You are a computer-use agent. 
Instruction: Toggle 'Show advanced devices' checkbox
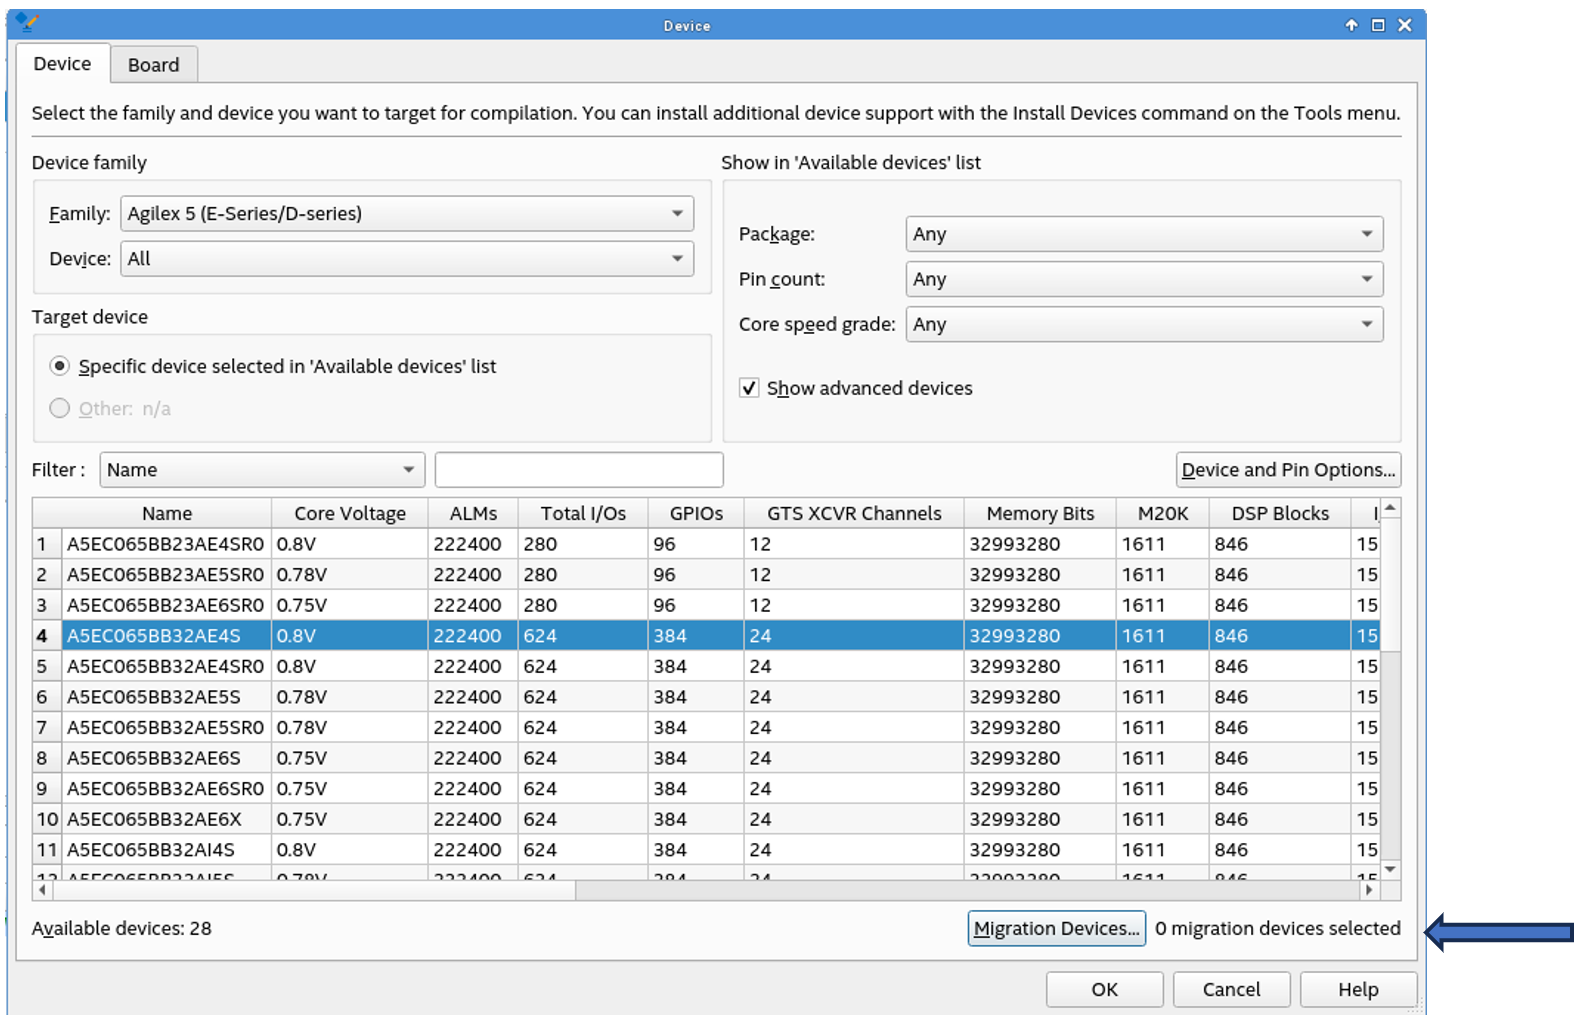[749, 388]
